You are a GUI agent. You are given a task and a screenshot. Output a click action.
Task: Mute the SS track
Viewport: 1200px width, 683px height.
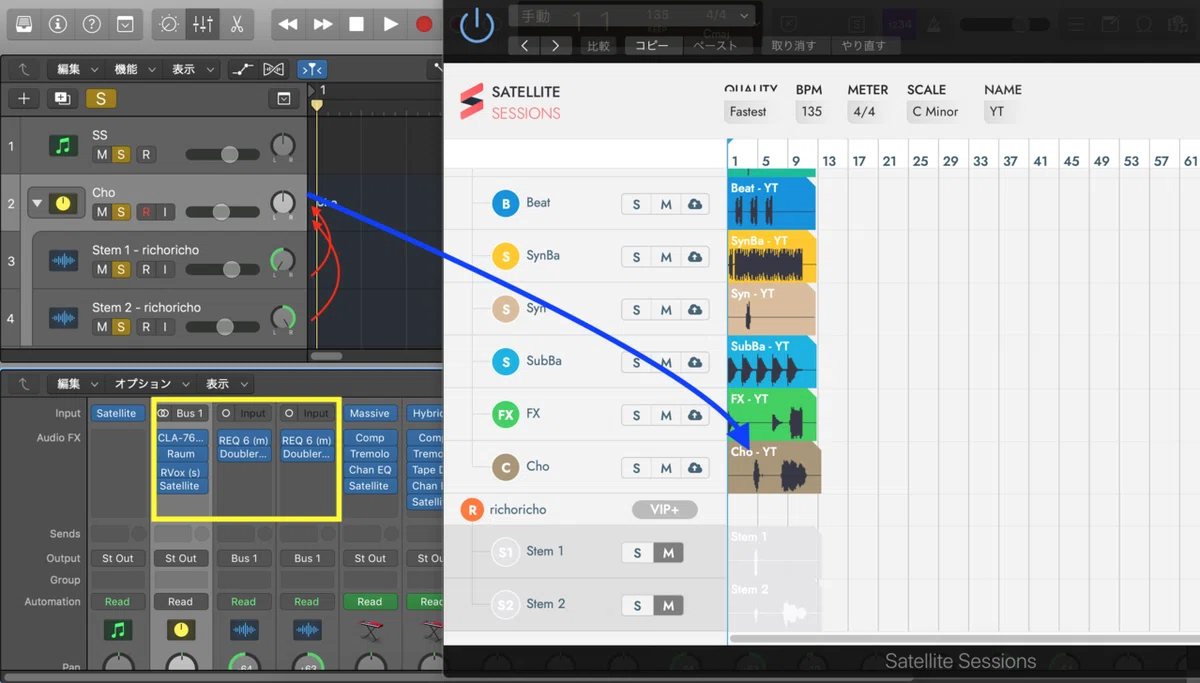tap(101, 154)
